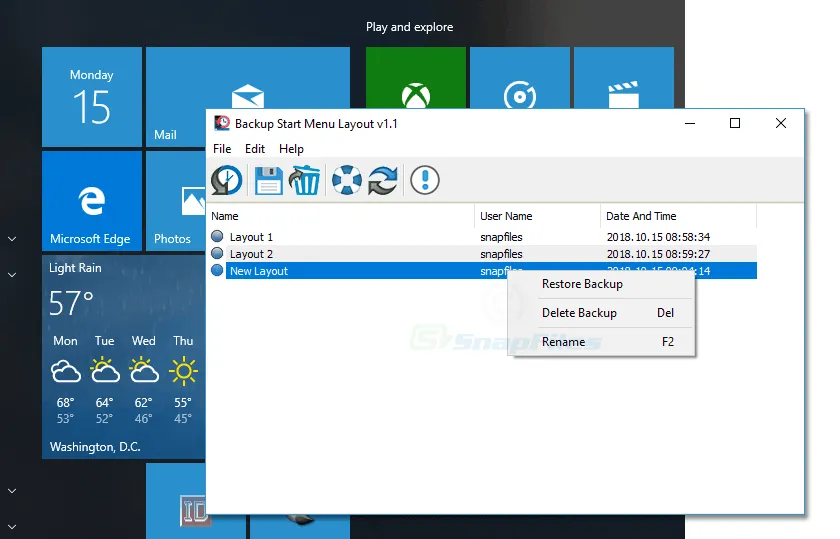The image size is (840, 539).
Task: Minimize the Backup Start Menu Layout window
Action: [690, 124]
